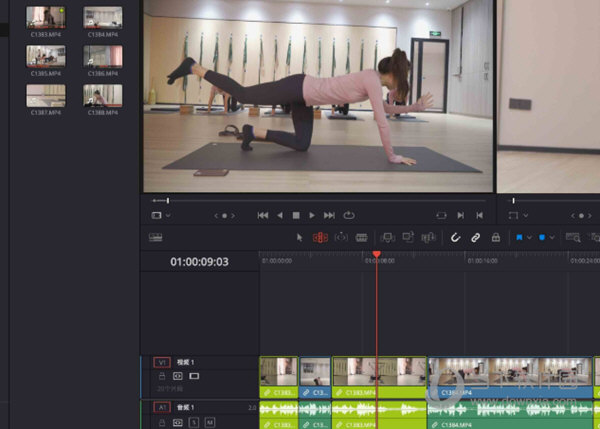Click the video 1 track name label
Screen dimensions: 600x429
point(186,362)
